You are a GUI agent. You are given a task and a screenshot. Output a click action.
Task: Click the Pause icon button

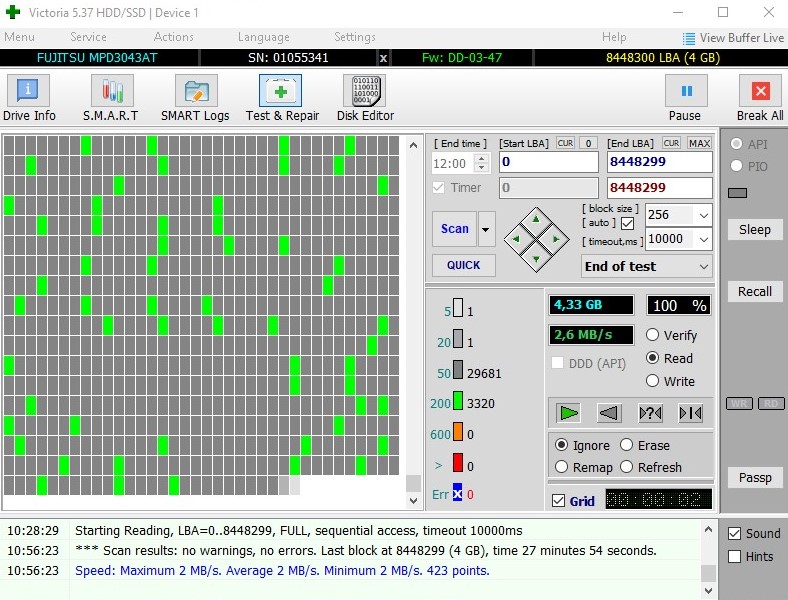click(x=686, y=91)
